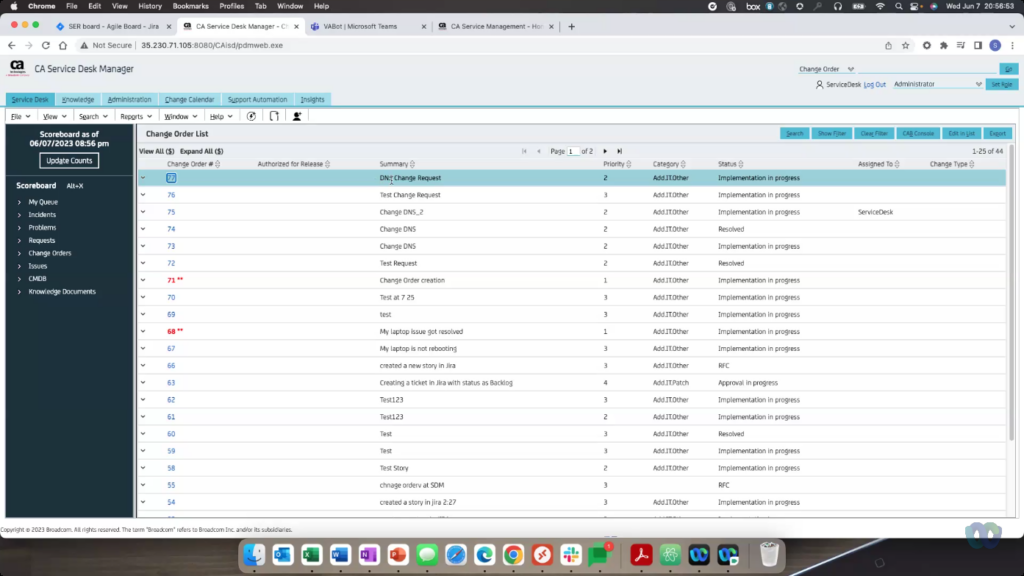
Task: Expand Change Orders node in Scoreboard
Action: pyautogui.click(x=19, y=253)
